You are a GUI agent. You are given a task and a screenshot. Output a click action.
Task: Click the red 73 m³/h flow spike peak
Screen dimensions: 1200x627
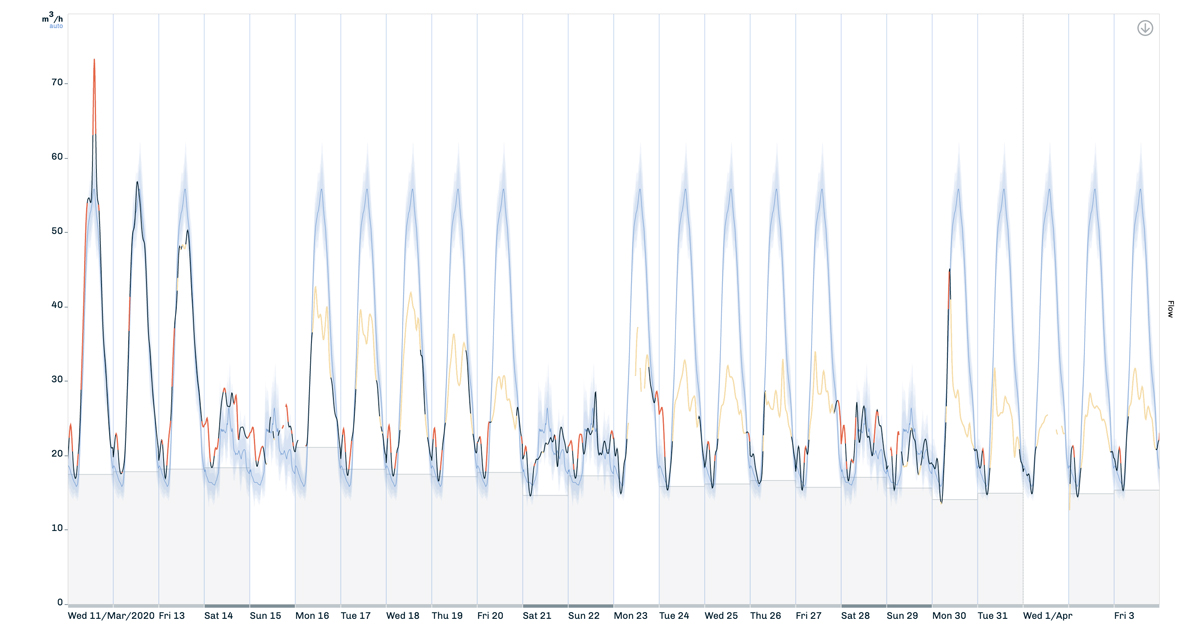[x=94, y=60]
